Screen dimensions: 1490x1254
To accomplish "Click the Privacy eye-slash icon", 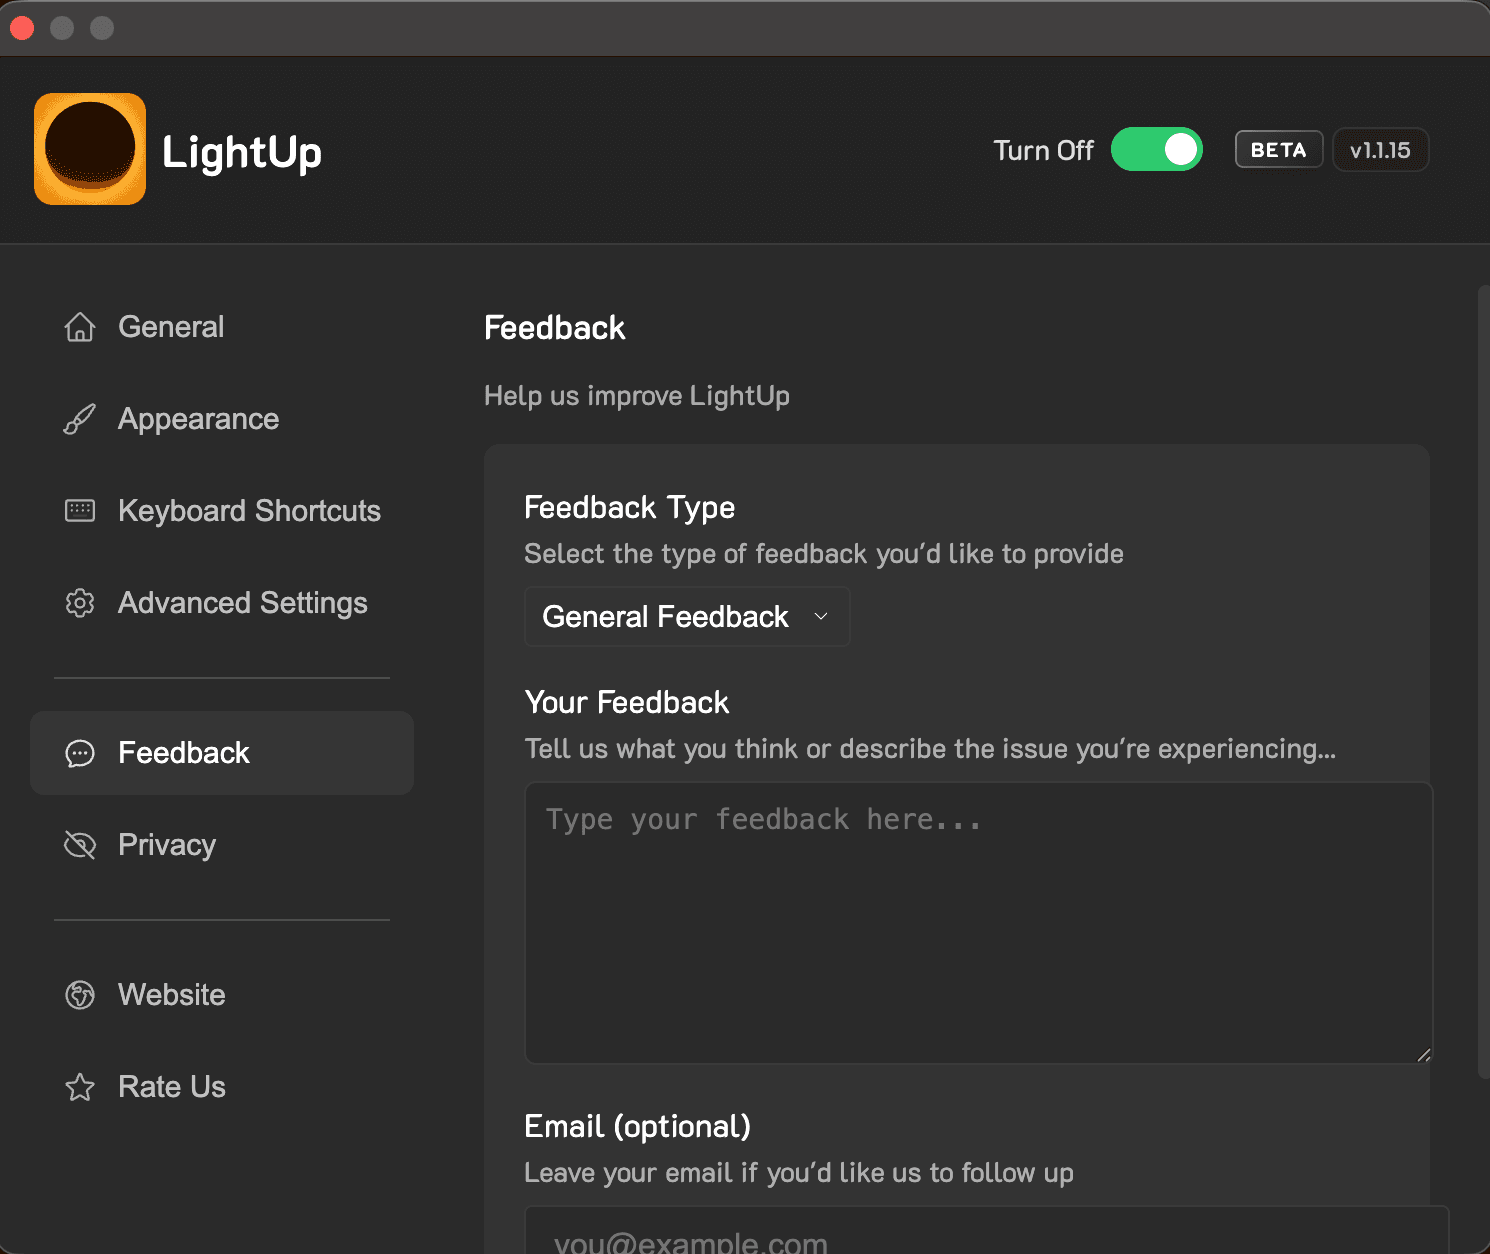I will click(79, 845).
